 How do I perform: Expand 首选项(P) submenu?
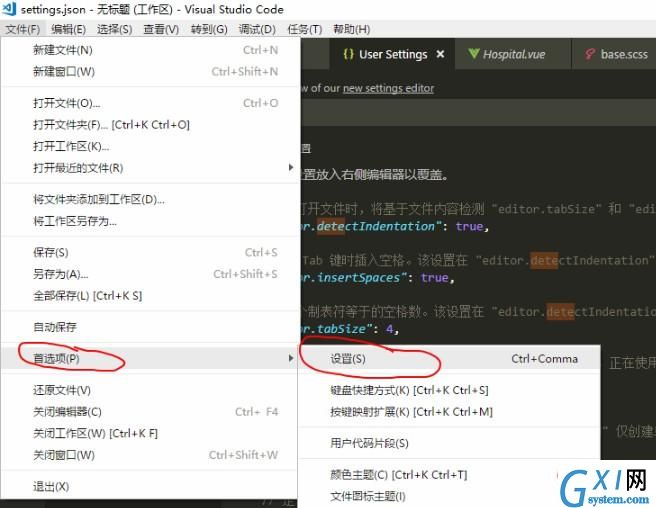pos(150,359)
